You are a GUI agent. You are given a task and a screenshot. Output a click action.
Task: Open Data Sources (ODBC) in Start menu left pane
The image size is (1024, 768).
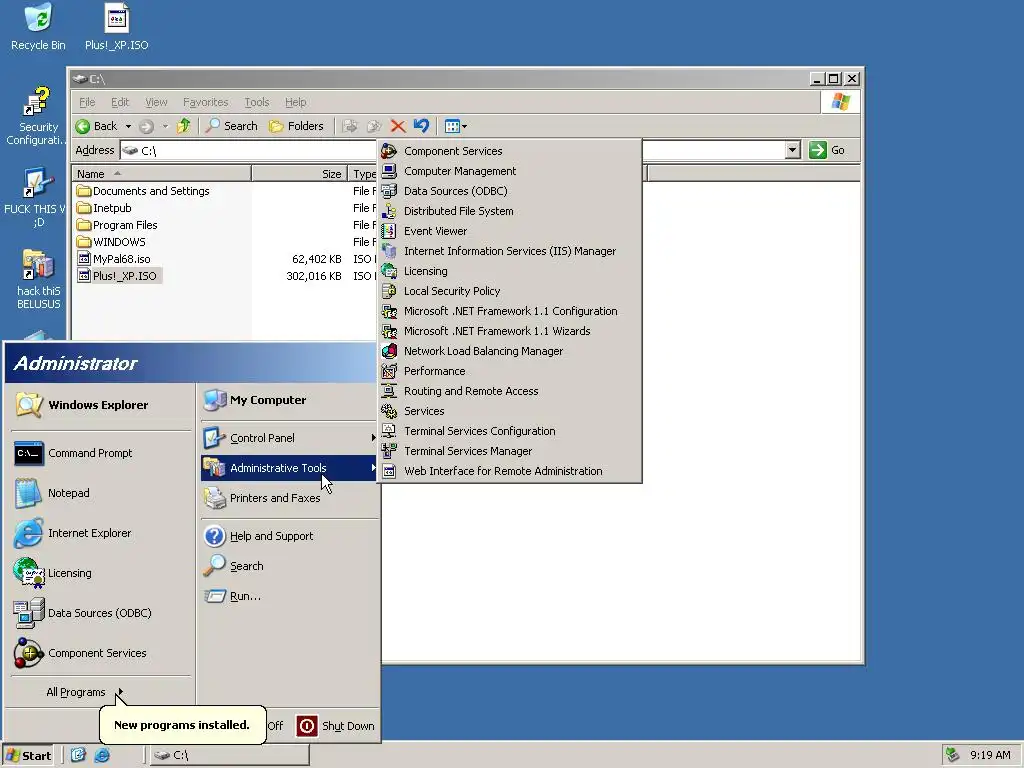[101, 613]
